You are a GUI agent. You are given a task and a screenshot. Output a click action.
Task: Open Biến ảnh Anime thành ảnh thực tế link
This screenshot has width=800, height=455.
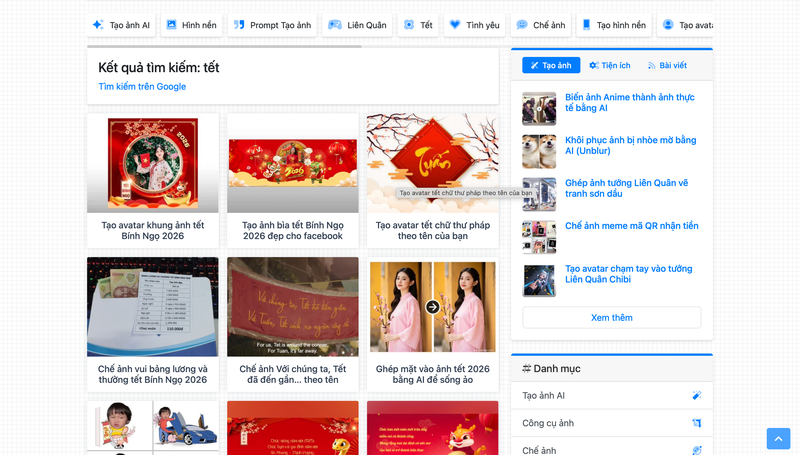630,103
